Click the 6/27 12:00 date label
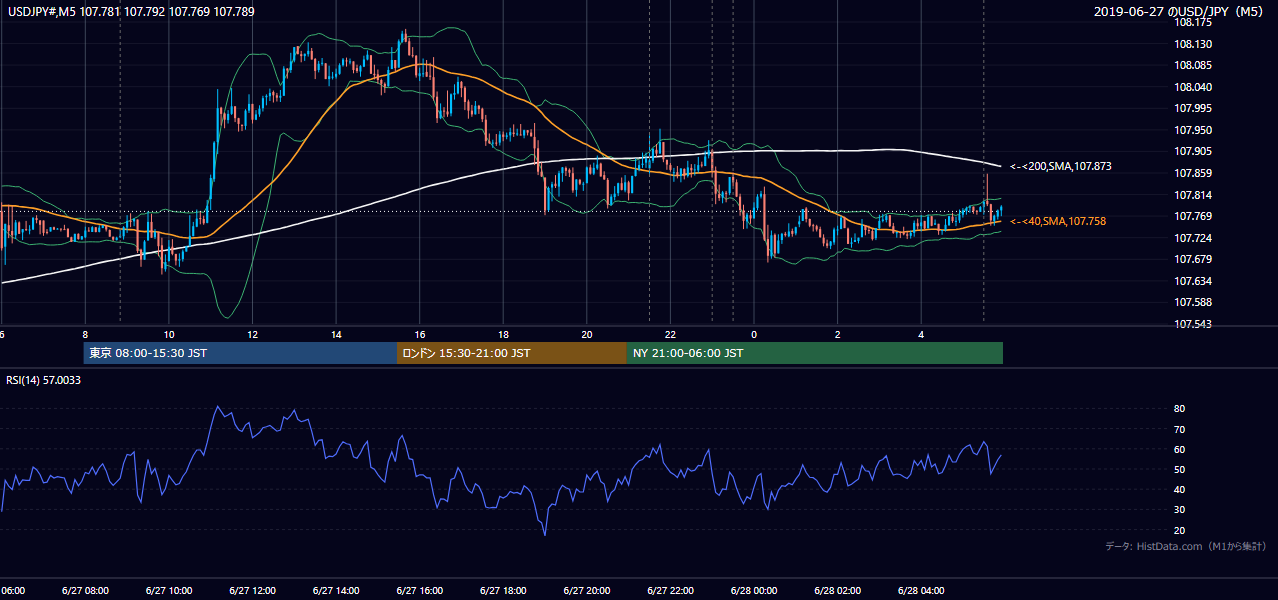 252,590
